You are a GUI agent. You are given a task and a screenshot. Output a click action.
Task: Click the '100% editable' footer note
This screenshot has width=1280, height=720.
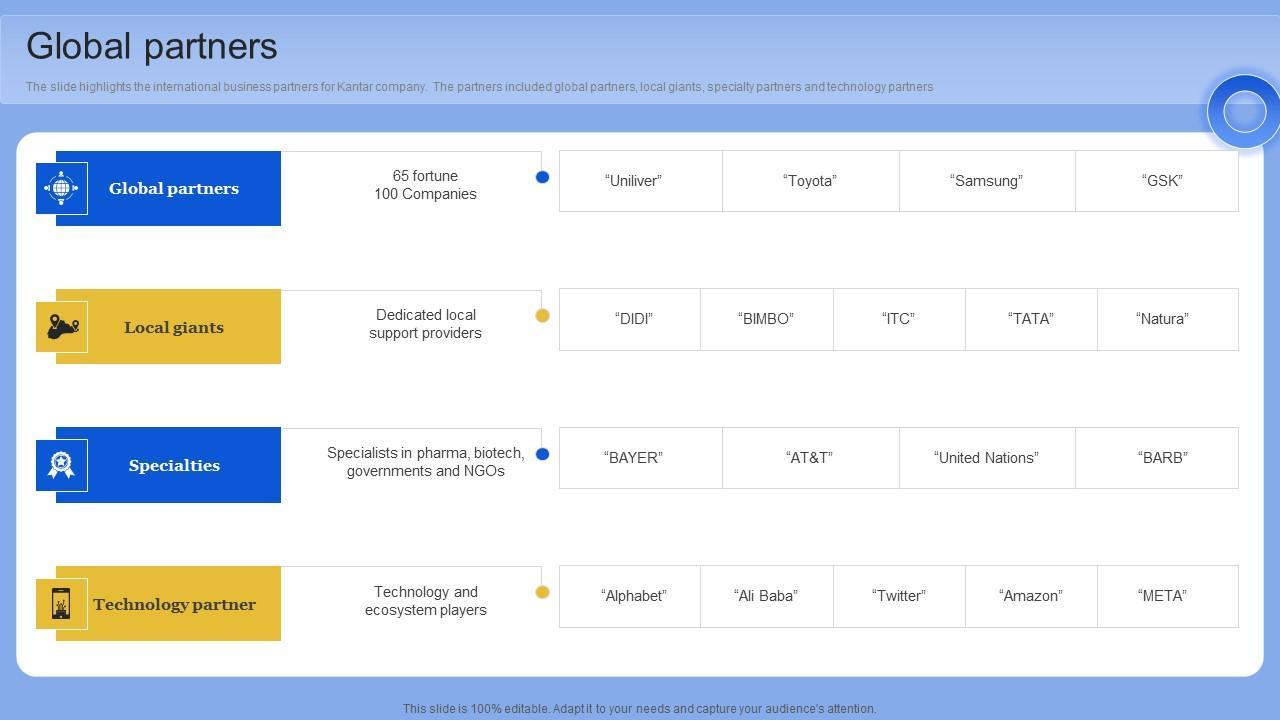click(x=640, y=709)
